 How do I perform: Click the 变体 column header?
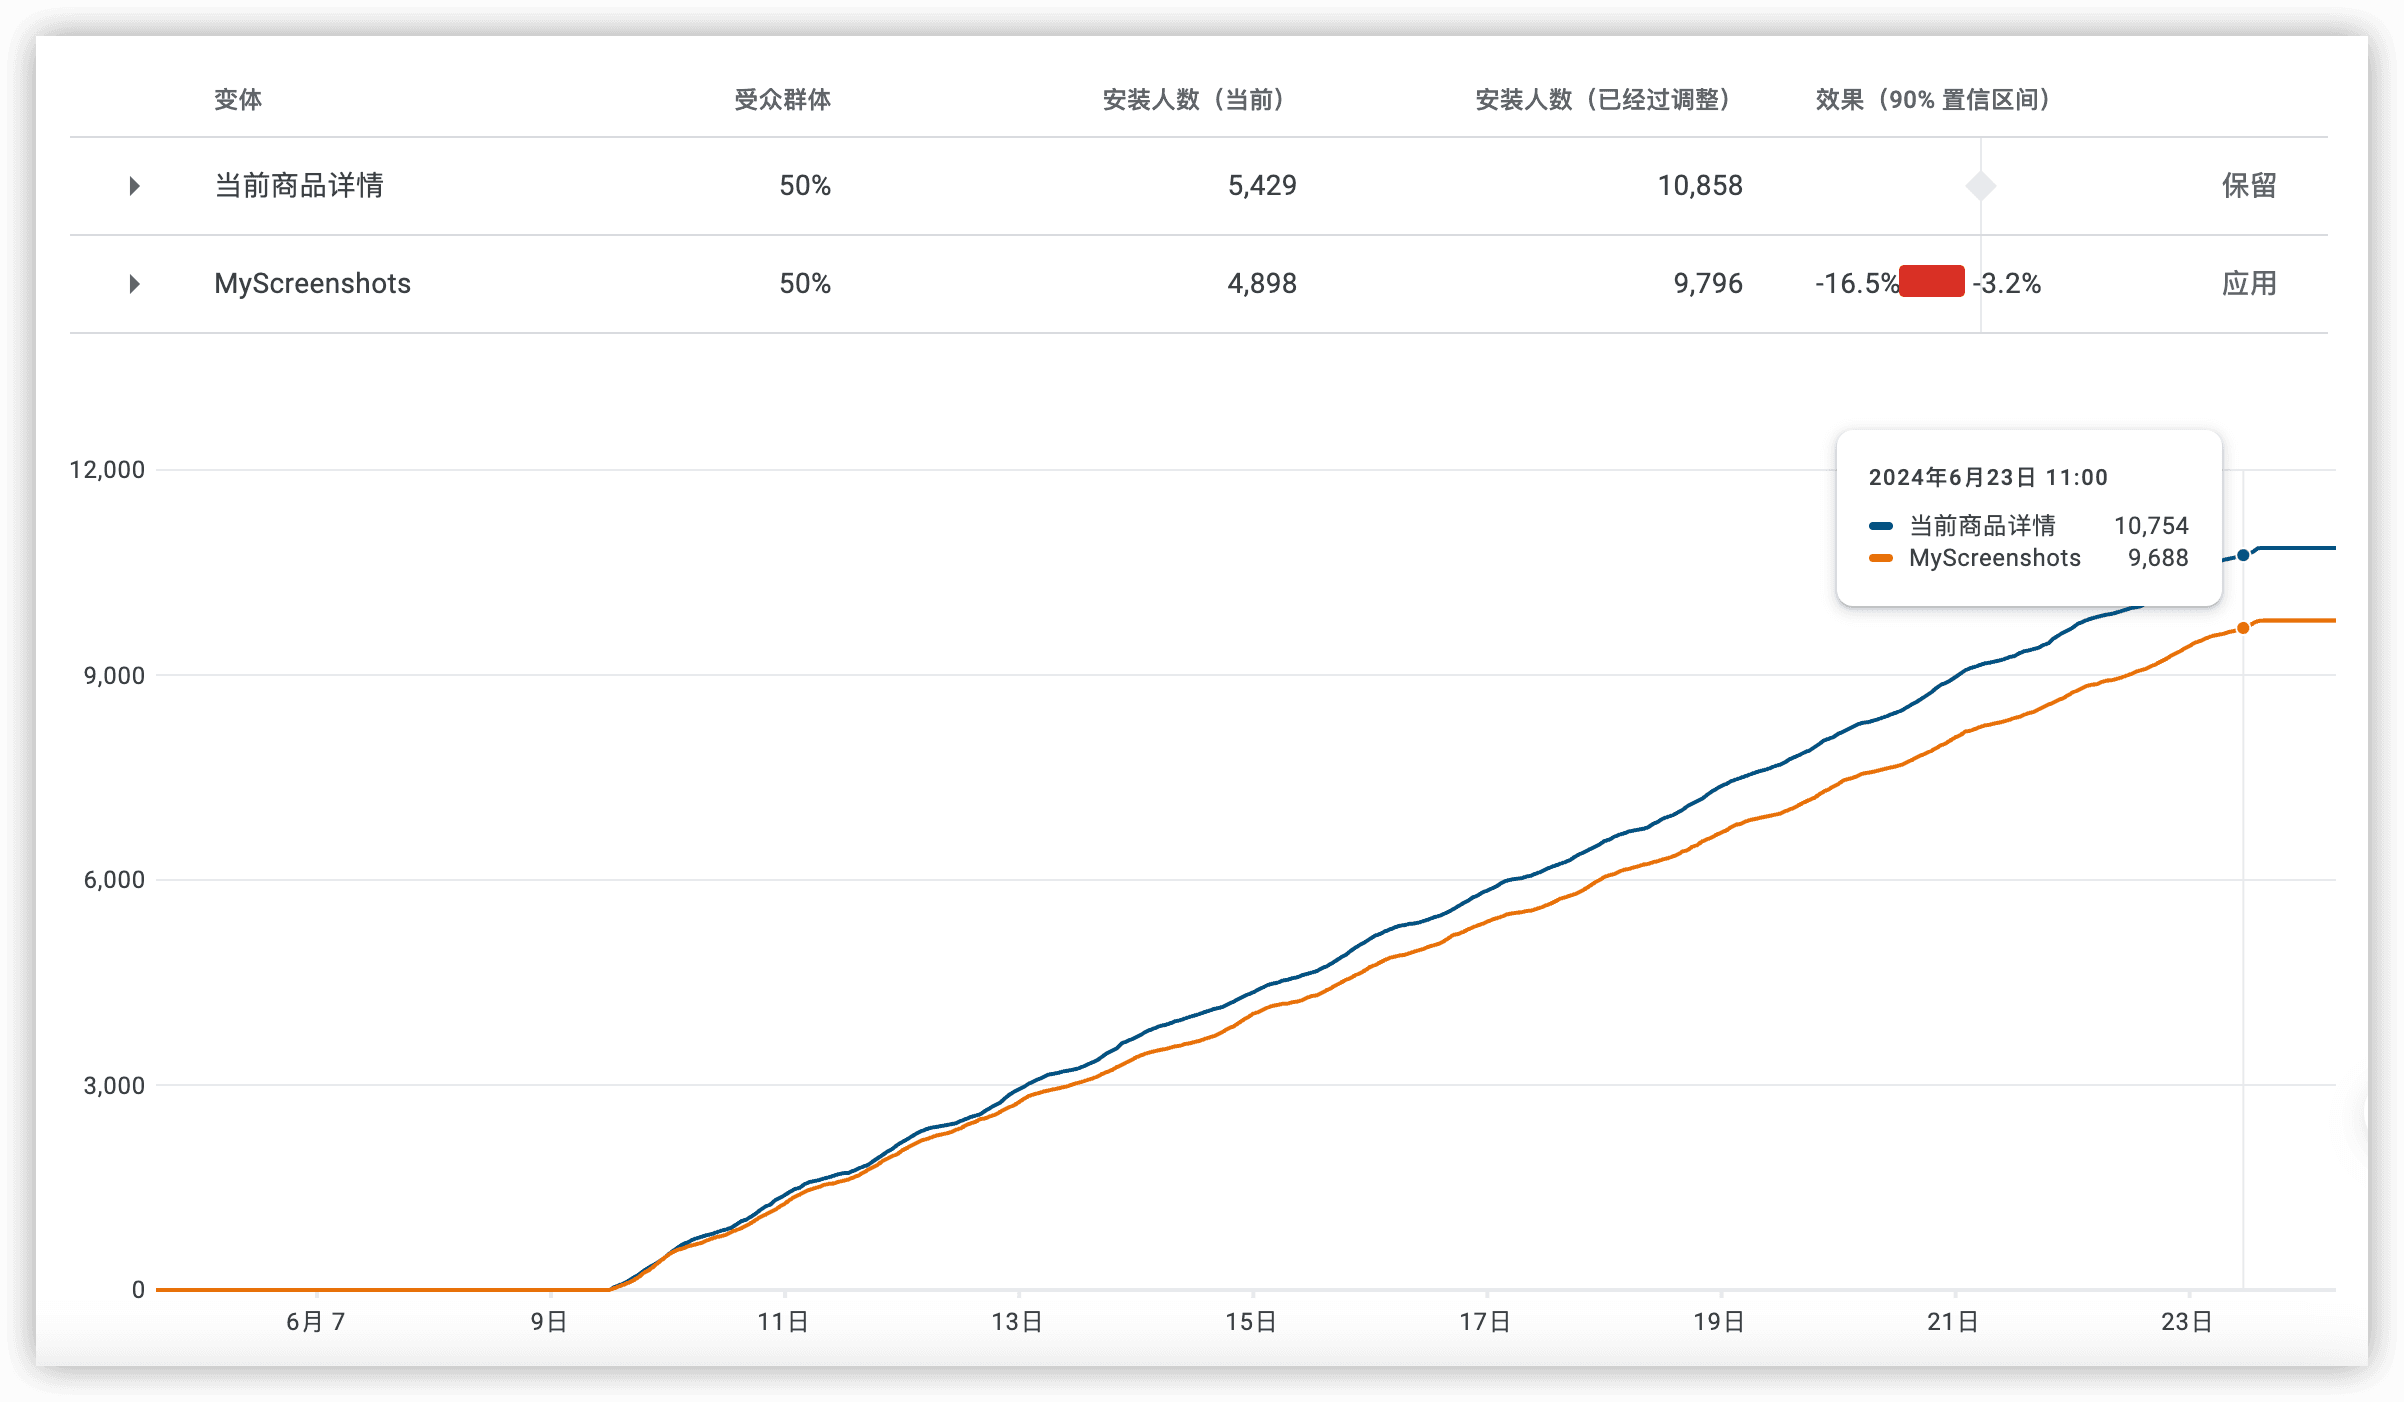(x=238, y=100)
